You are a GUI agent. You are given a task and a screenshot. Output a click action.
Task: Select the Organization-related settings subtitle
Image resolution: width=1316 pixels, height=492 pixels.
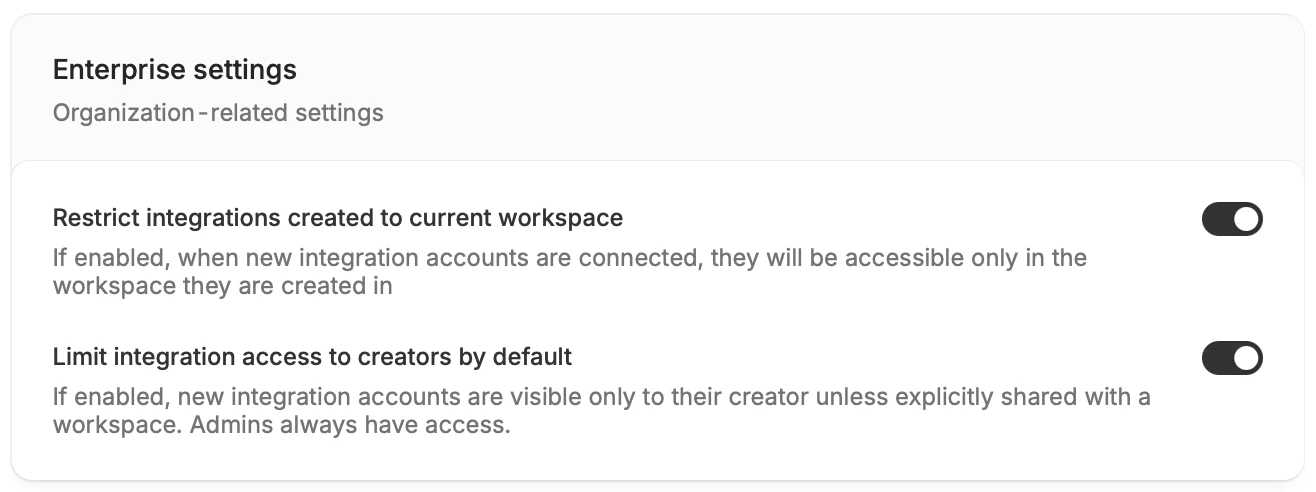click(x=218, y=112)
